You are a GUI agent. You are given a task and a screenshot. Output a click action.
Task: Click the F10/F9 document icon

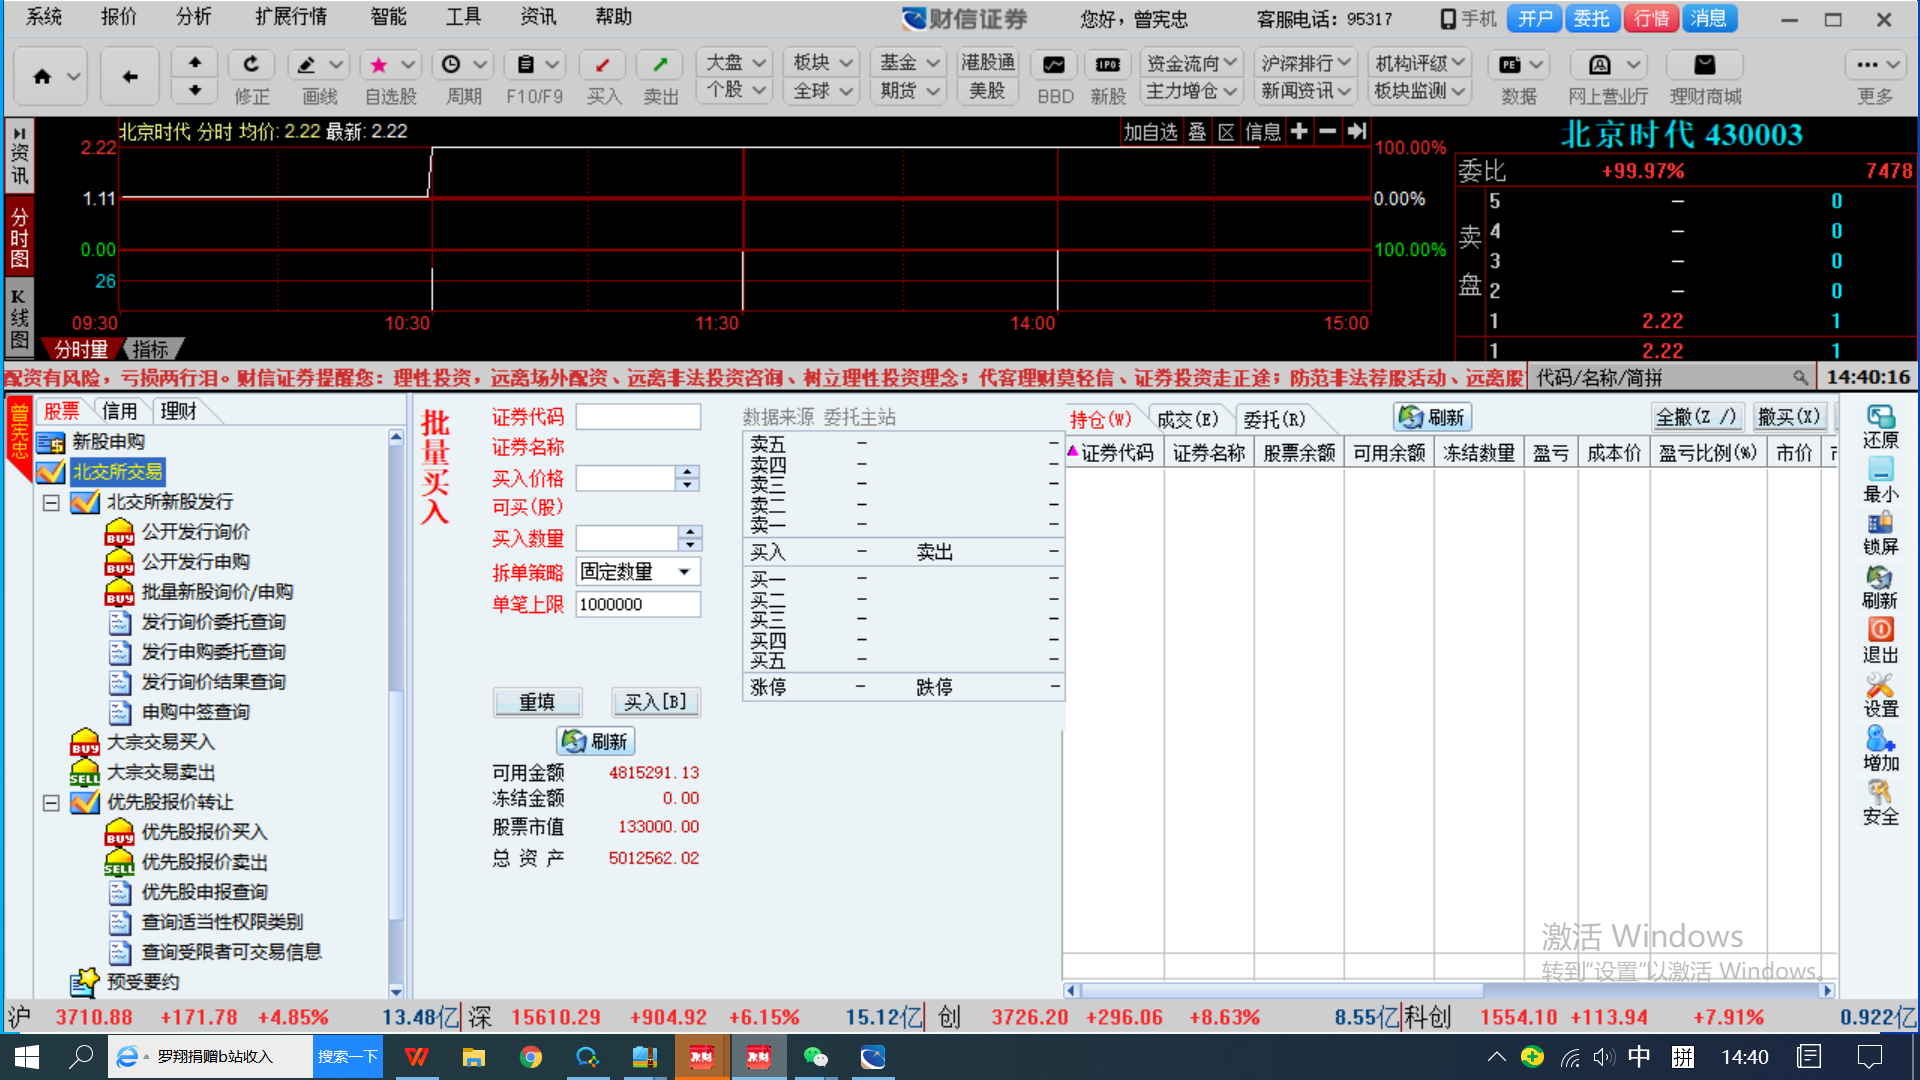(524, 64)
